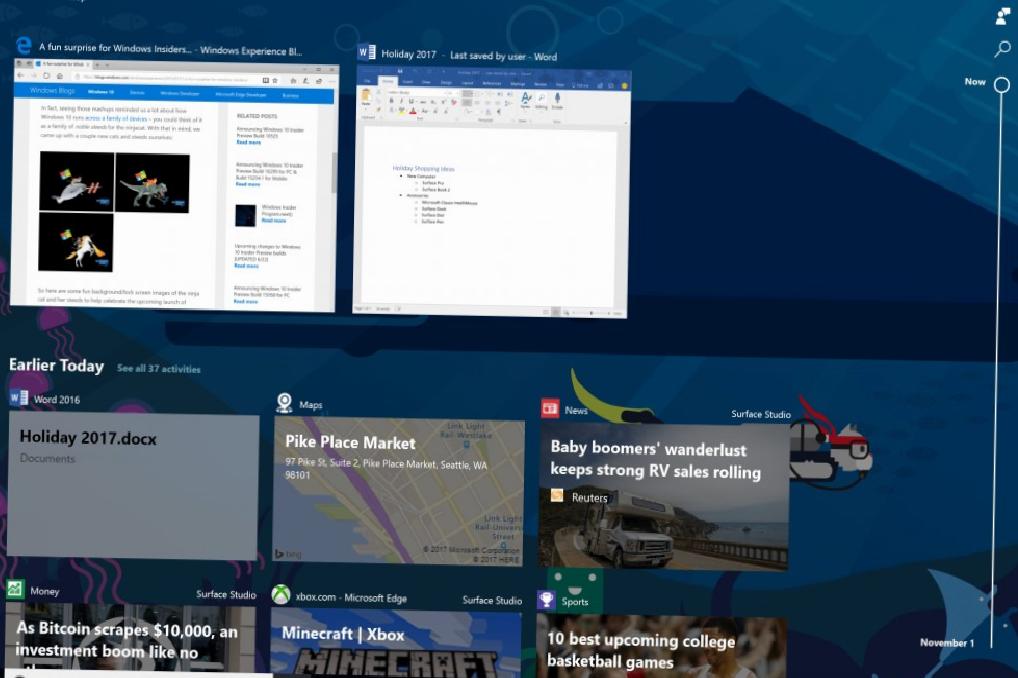Click the Maps app pin icon

point(284,403)
